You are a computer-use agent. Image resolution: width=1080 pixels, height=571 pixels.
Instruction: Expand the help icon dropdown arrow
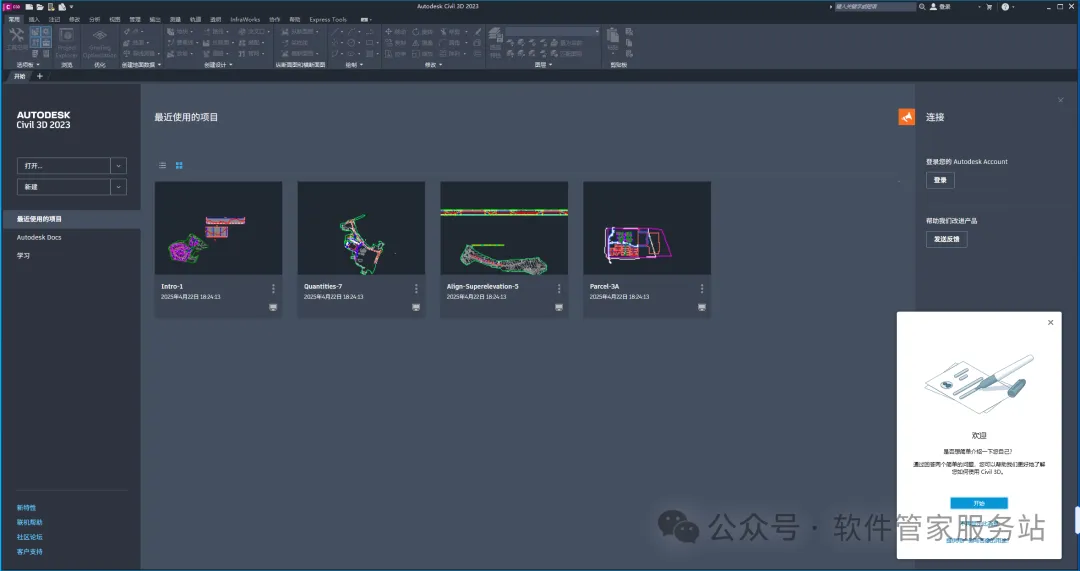1013,7
